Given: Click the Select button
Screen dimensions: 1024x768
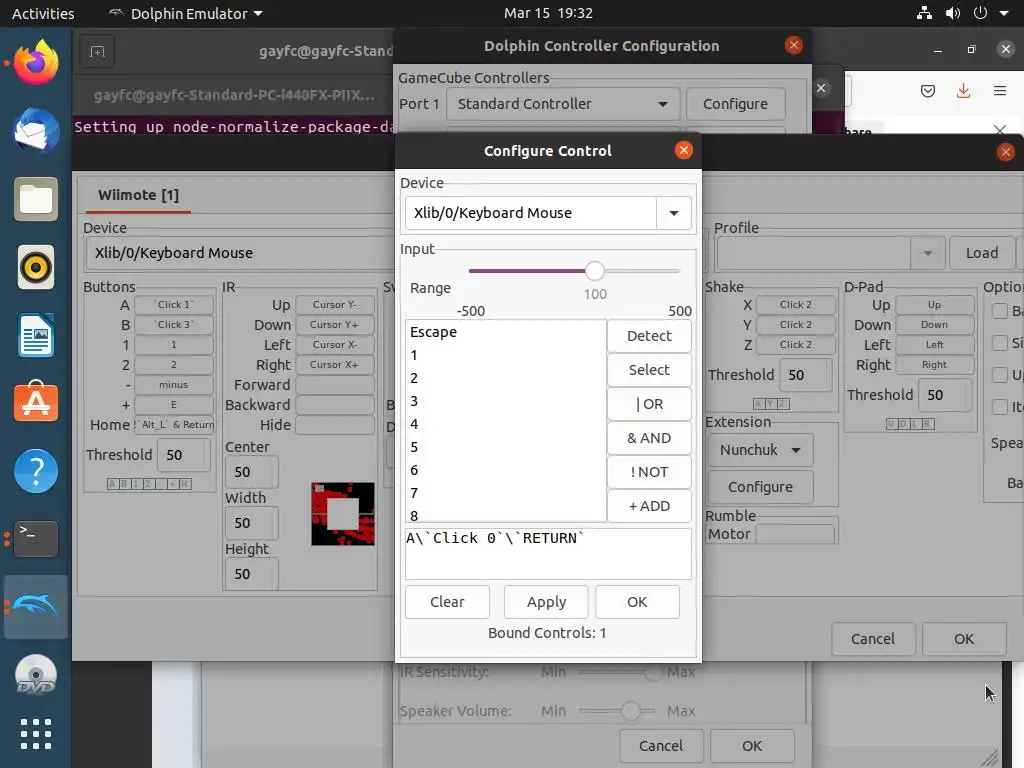Looking at the screenshot, I should [x=649, y=370].
